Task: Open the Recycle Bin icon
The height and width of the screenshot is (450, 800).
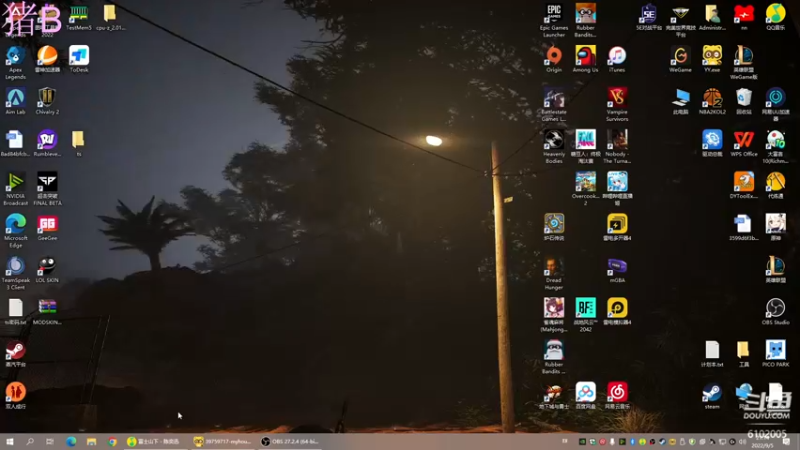Action: coord(743,101)
